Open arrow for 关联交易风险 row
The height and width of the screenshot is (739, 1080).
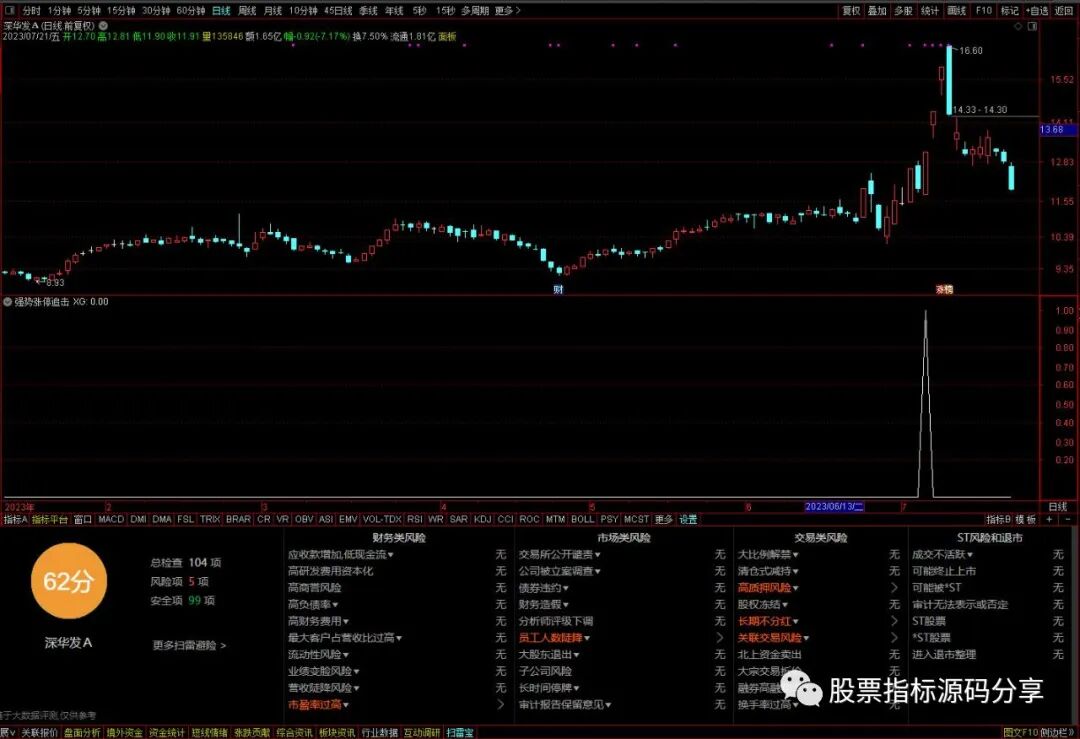pyautogui.click(x=895, y=638)
